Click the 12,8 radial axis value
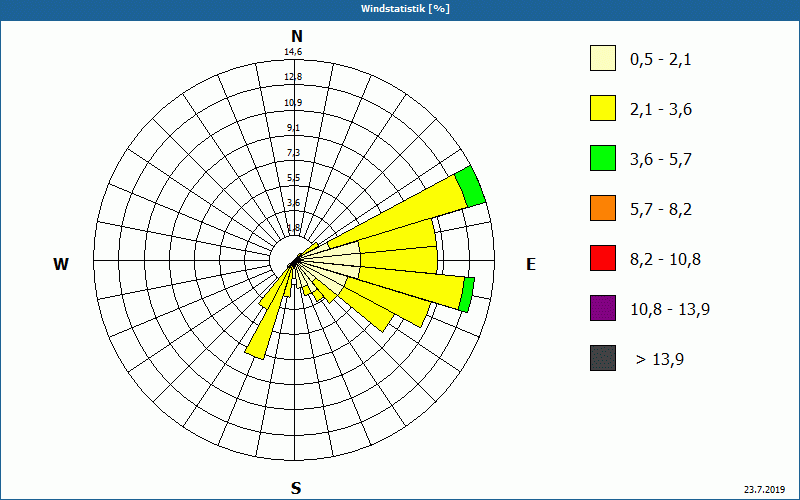Viewport: 800px width, 500px height. pyautogui.click(x=293, y=77)
